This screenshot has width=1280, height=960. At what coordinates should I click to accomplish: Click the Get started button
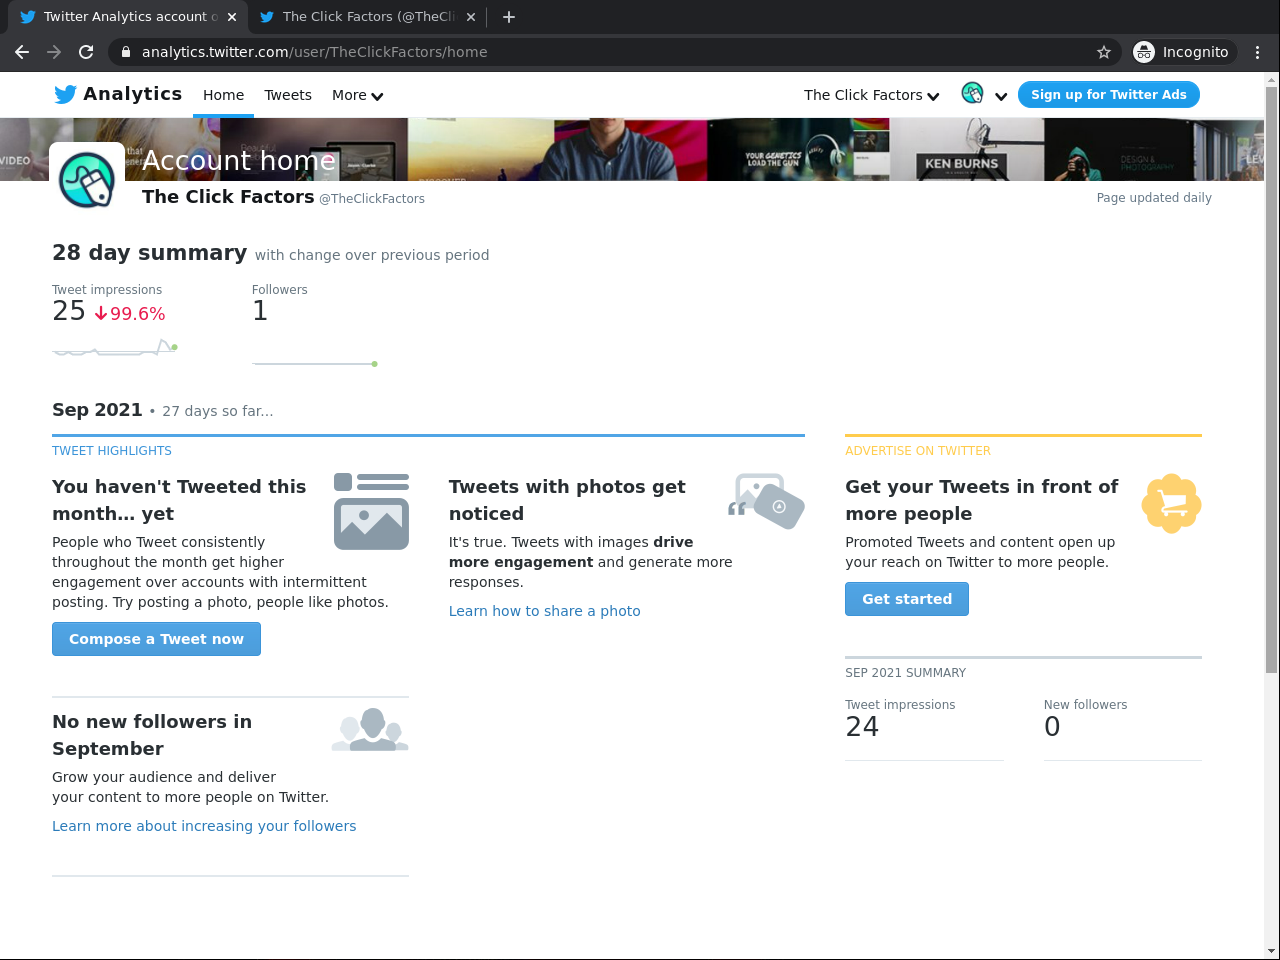click(x=907, y=599)
